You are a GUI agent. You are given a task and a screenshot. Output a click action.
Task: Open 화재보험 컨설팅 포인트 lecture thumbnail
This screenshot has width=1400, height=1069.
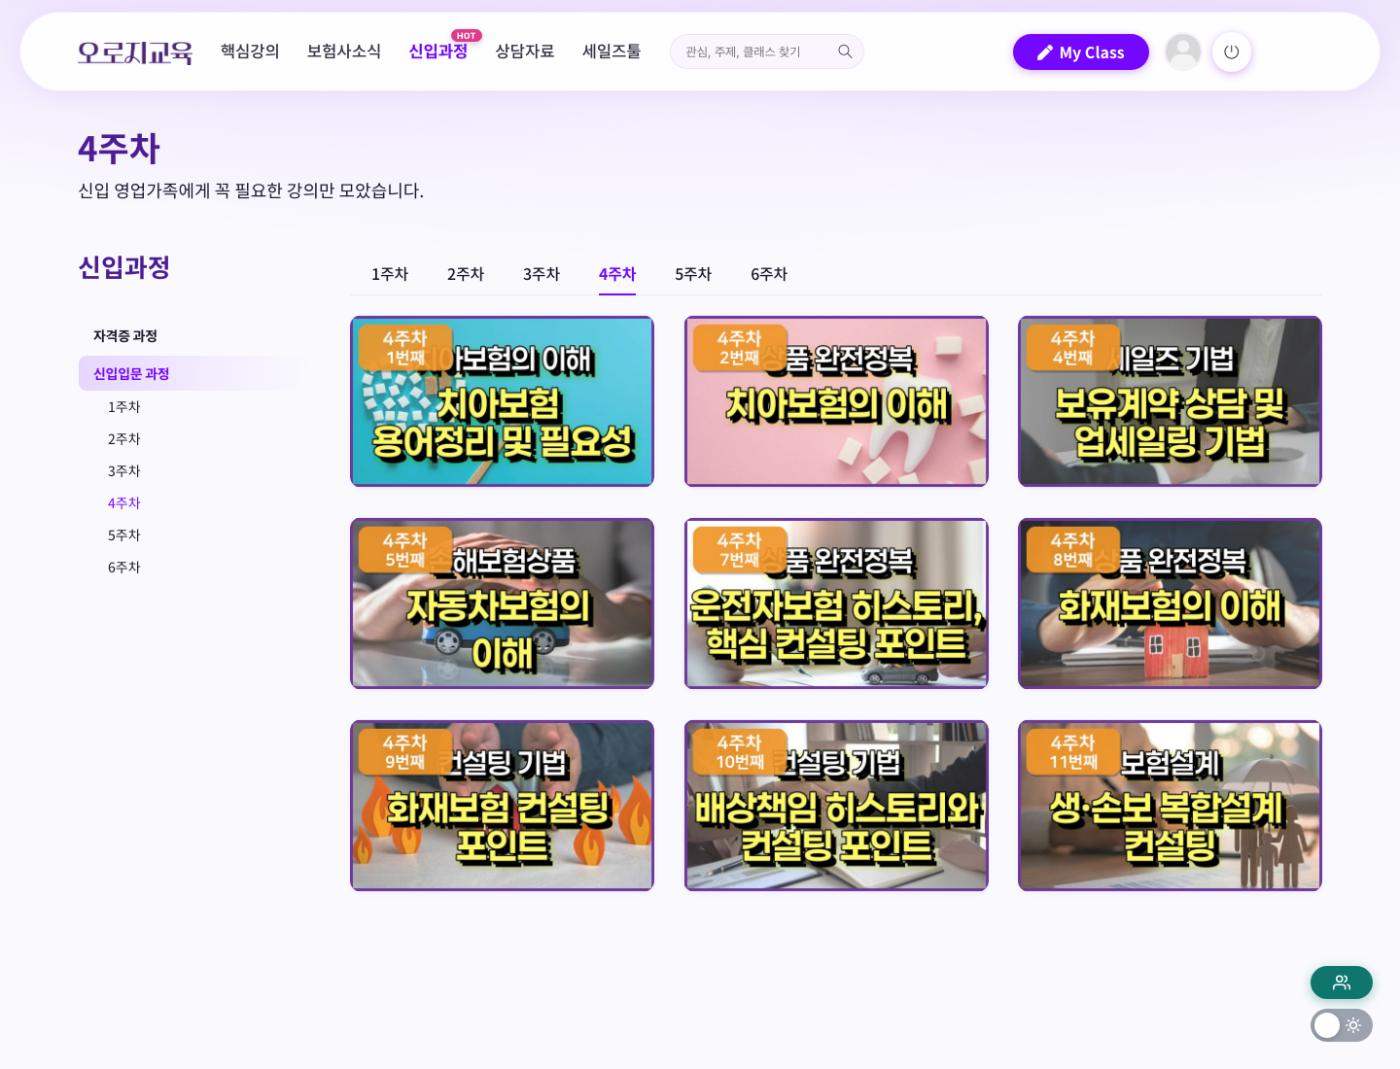[x=502, y=805]
